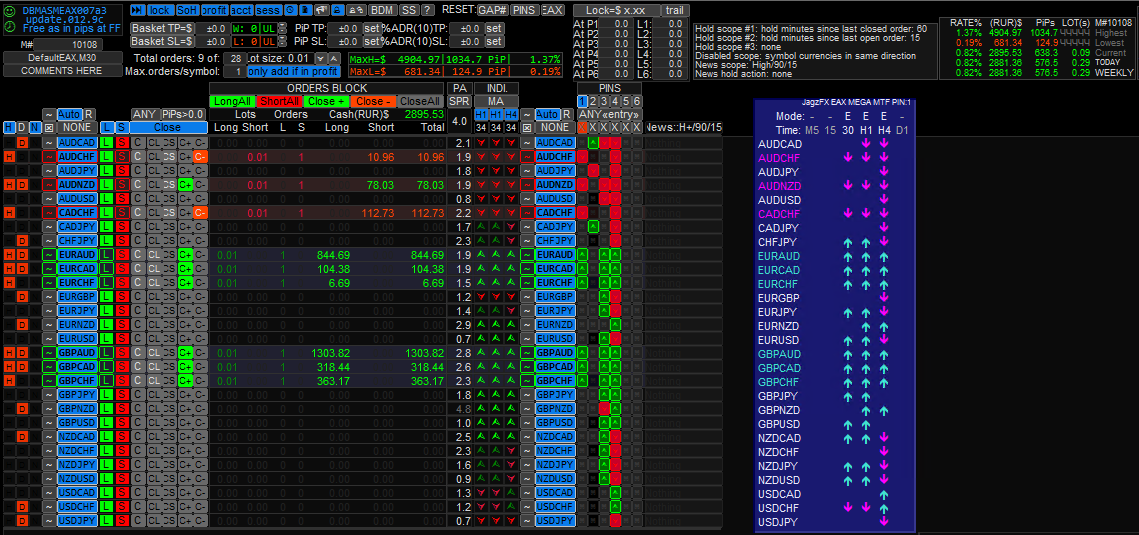Image resolution: width=1139 pixels, height=535 pixels.
Task: Click the CL button on the EURCAD row
Action: coord(154,269)
